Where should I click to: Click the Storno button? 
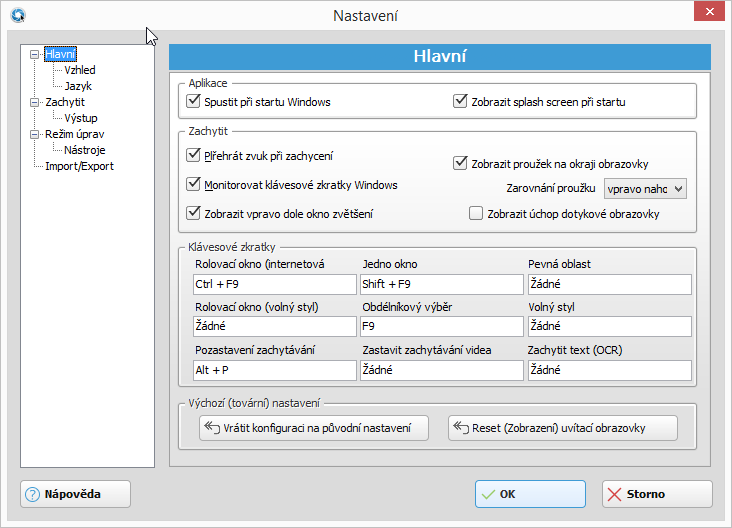click(x=657, y=494)
